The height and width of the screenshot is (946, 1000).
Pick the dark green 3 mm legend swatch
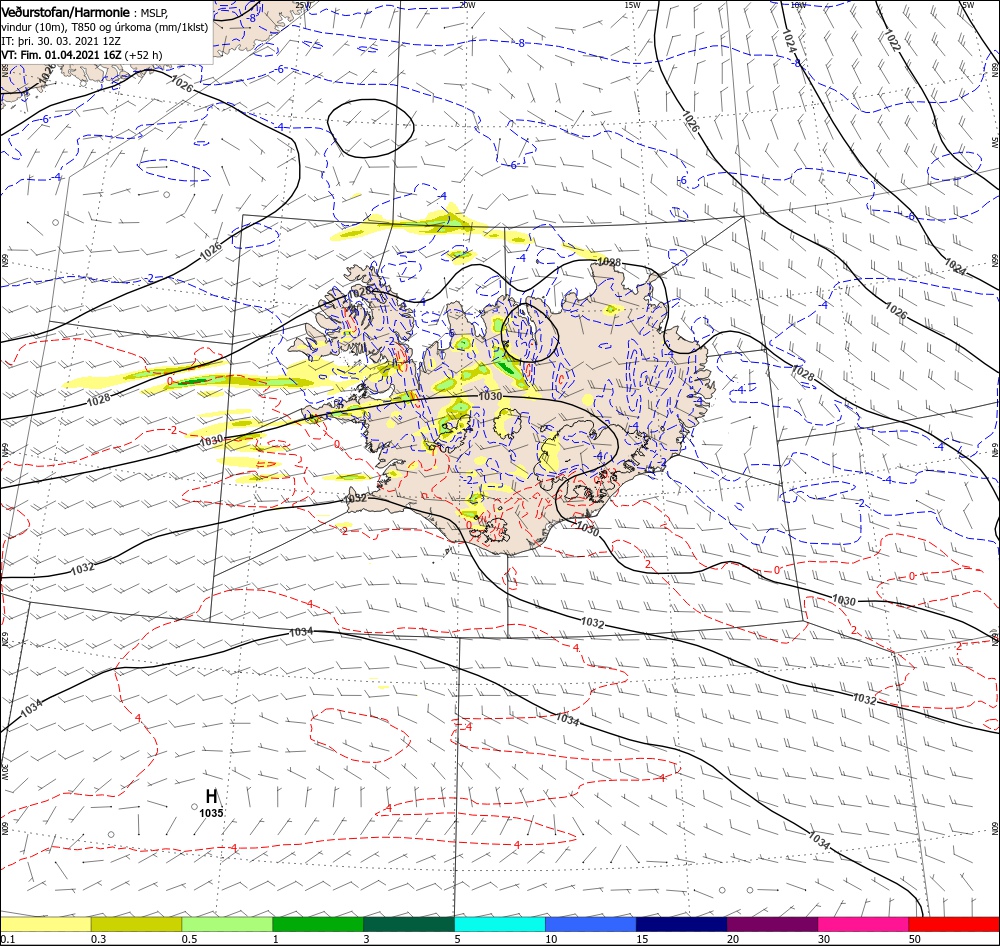409,924
